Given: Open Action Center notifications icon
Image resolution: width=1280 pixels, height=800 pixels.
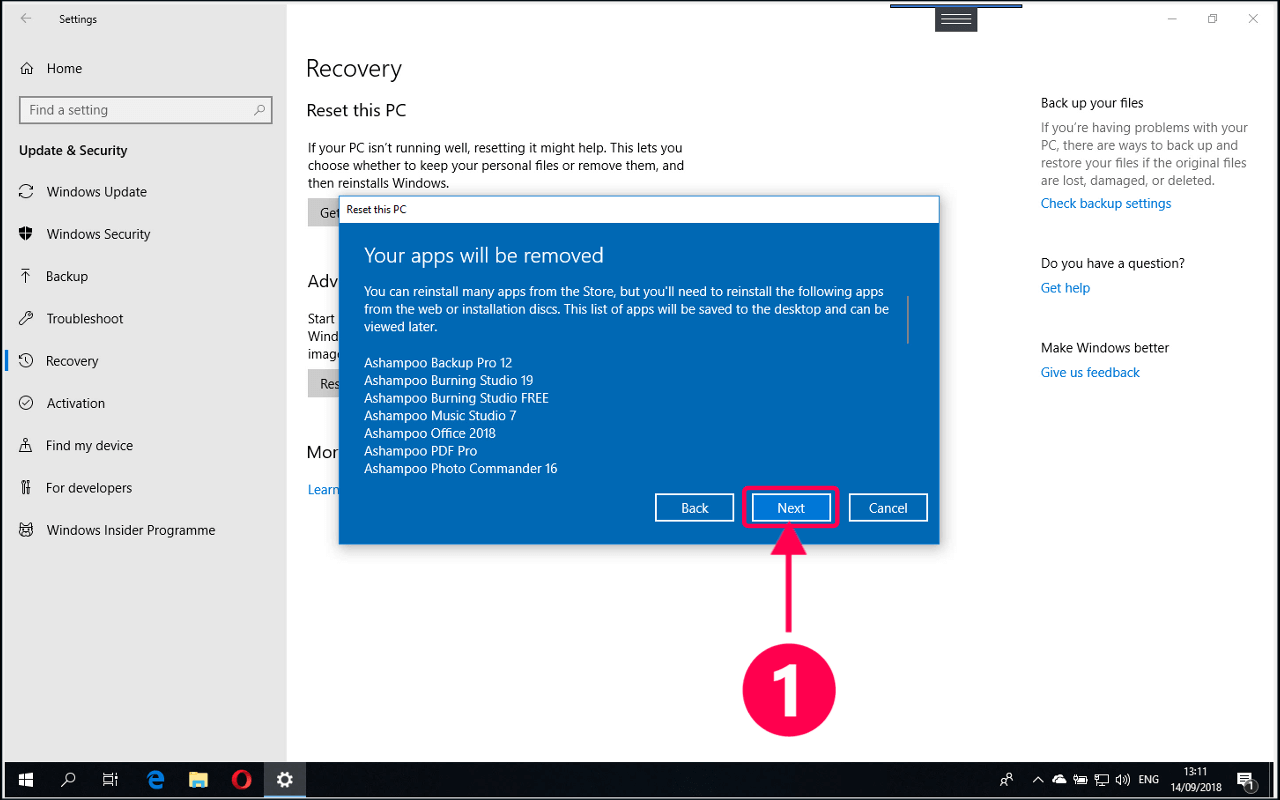Looking at the screenshot, I should [x=1246, y=780].
